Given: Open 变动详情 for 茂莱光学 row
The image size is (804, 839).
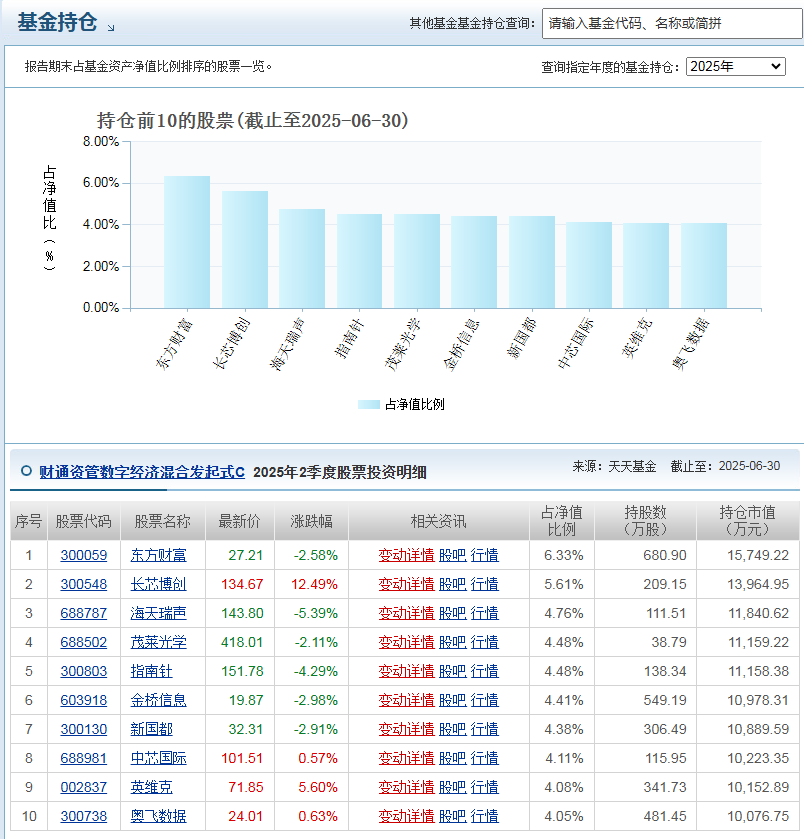Looking at the screenshot, I should pyautogui.click(x=407, y=642).
